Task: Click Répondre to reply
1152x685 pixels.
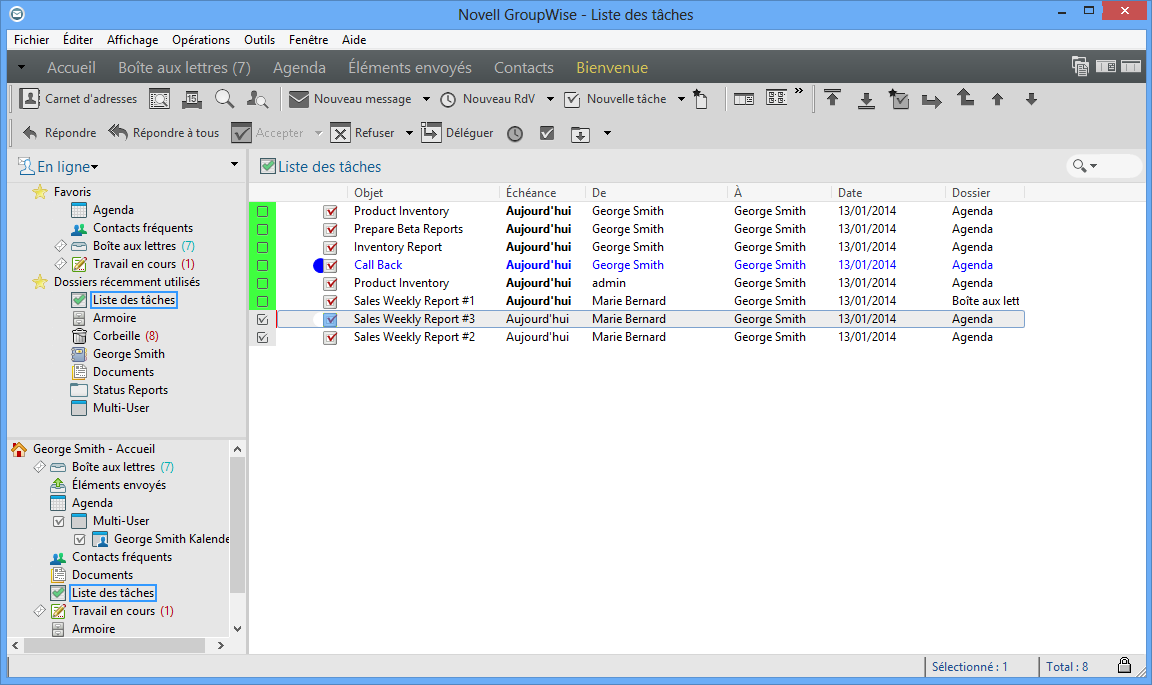Action: click(60, 133)
